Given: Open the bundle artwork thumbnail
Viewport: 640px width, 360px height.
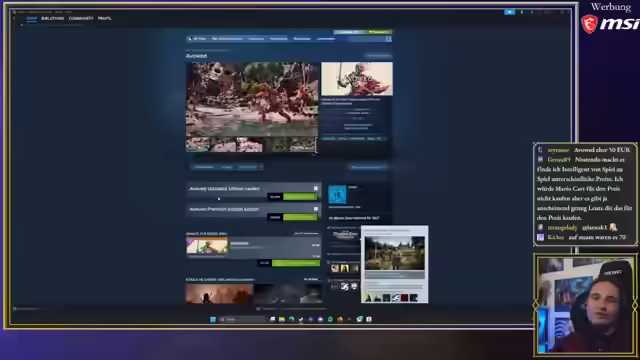Looking at the screenshot, I should (x=207, y=246).
